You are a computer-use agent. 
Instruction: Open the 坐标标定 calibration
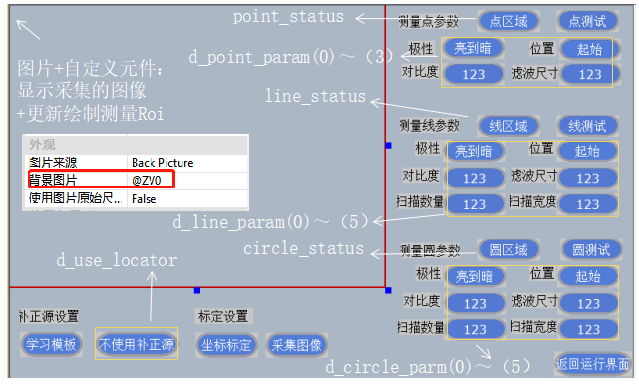pyautogui.click(x=226, y=345)
